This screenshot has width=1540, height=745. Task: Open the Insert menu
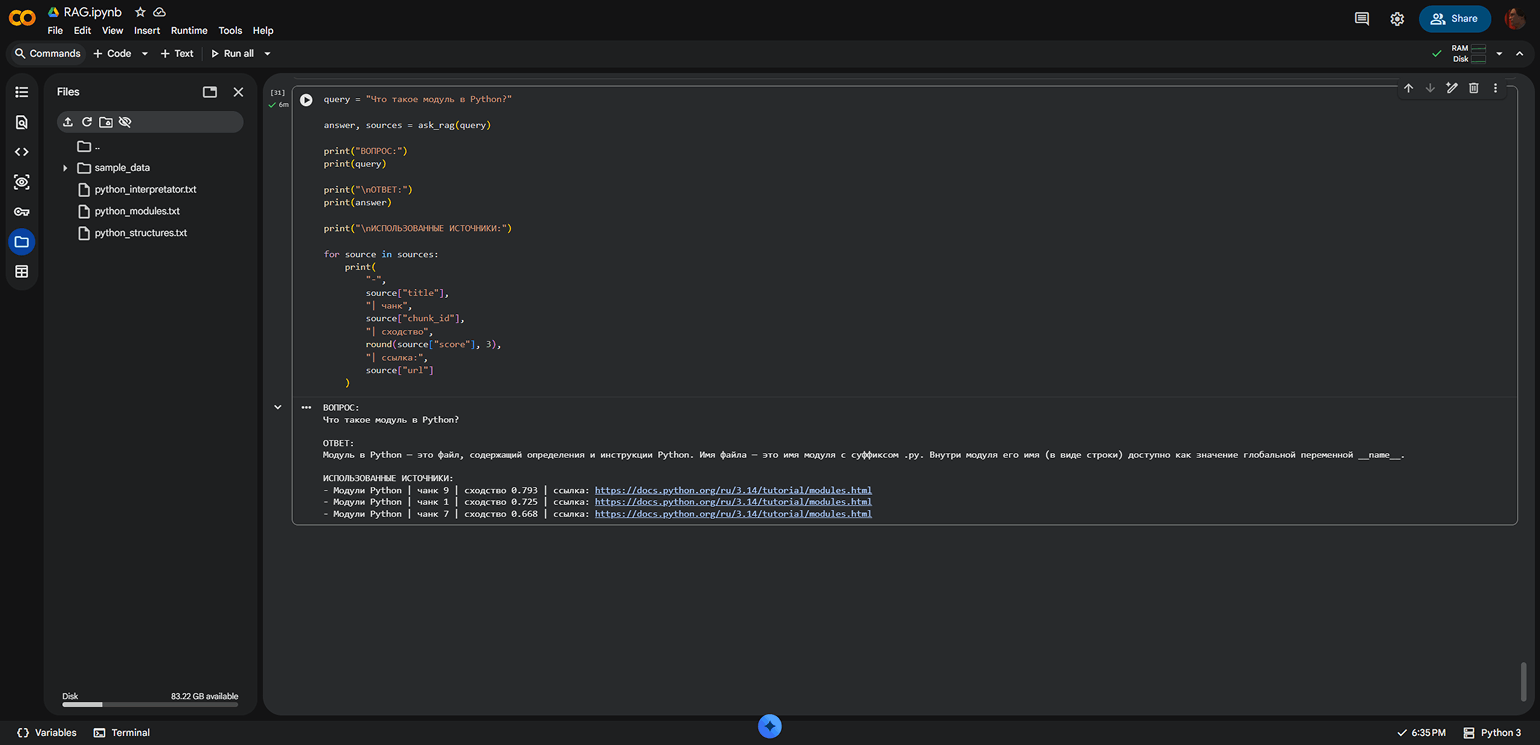(147, 31)
